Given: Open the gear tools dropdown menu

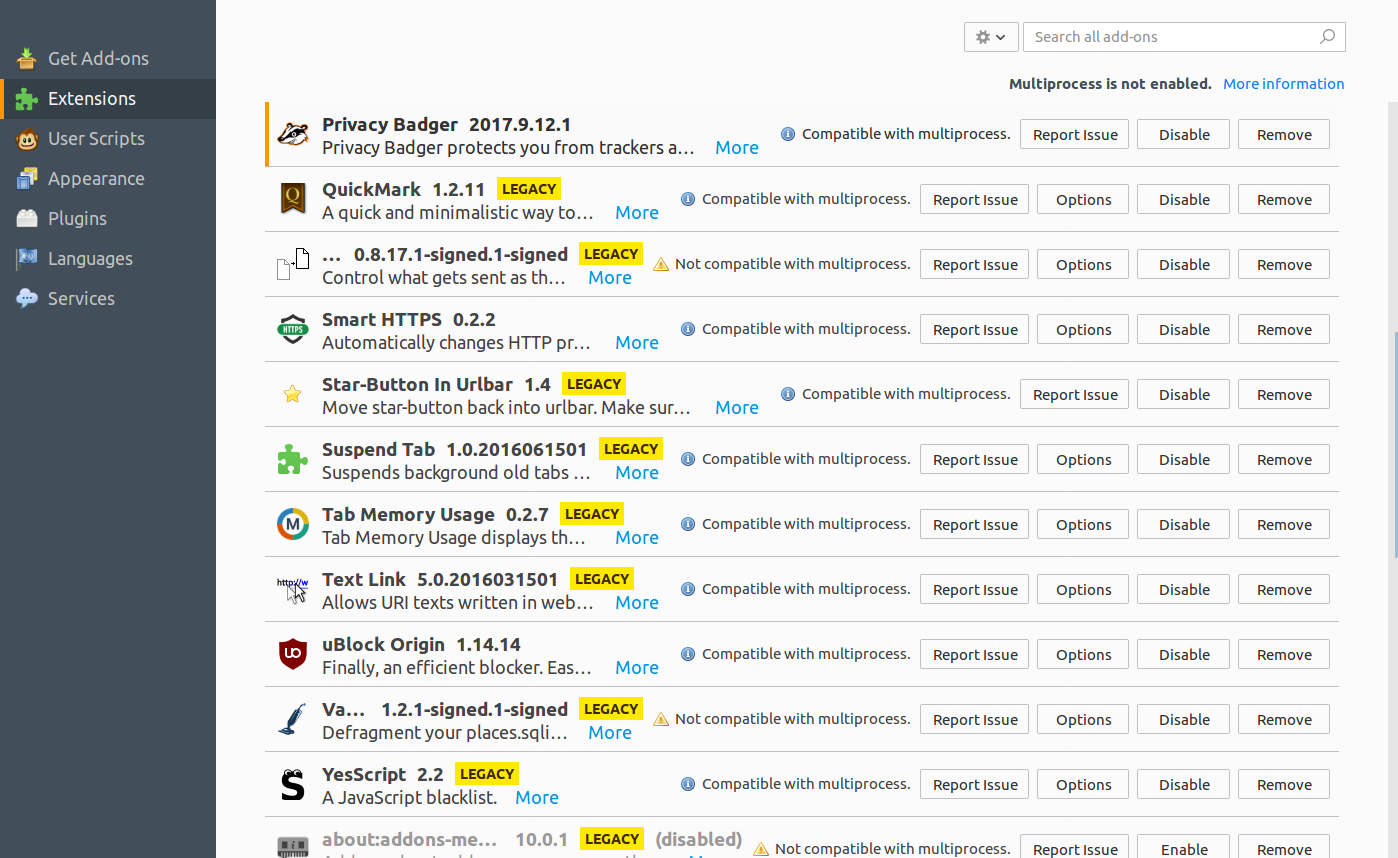Looking at the screenshot, I should [x=991, y=37].
